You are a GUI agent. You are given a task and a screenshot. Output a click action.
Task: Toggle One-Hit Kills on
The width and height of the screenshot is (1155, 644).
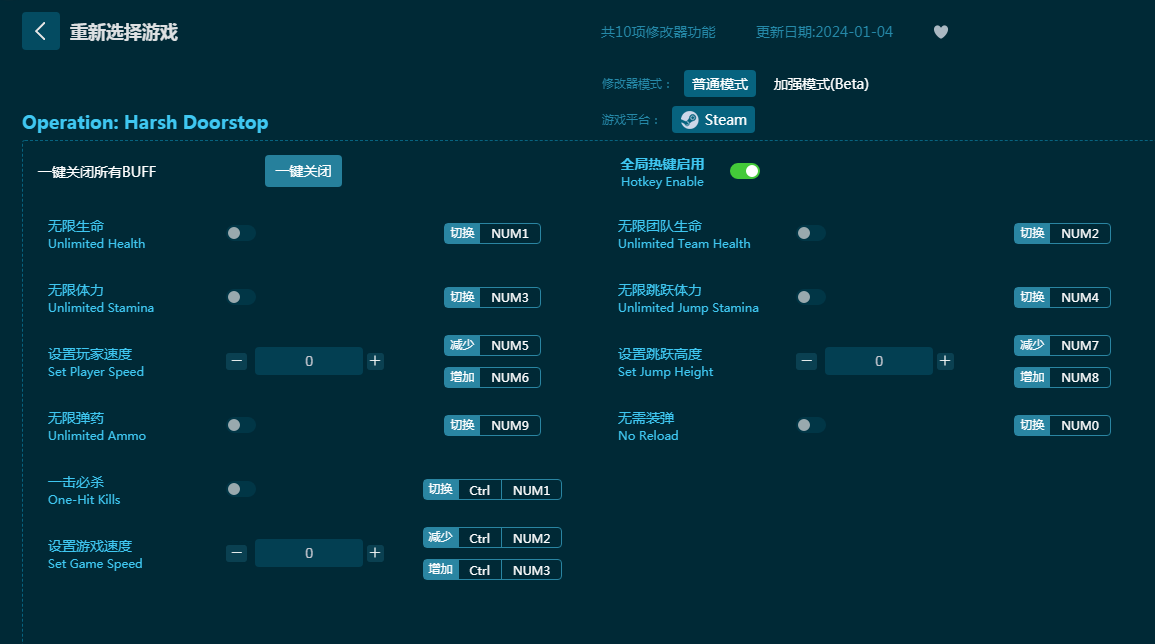pos(240,489)
